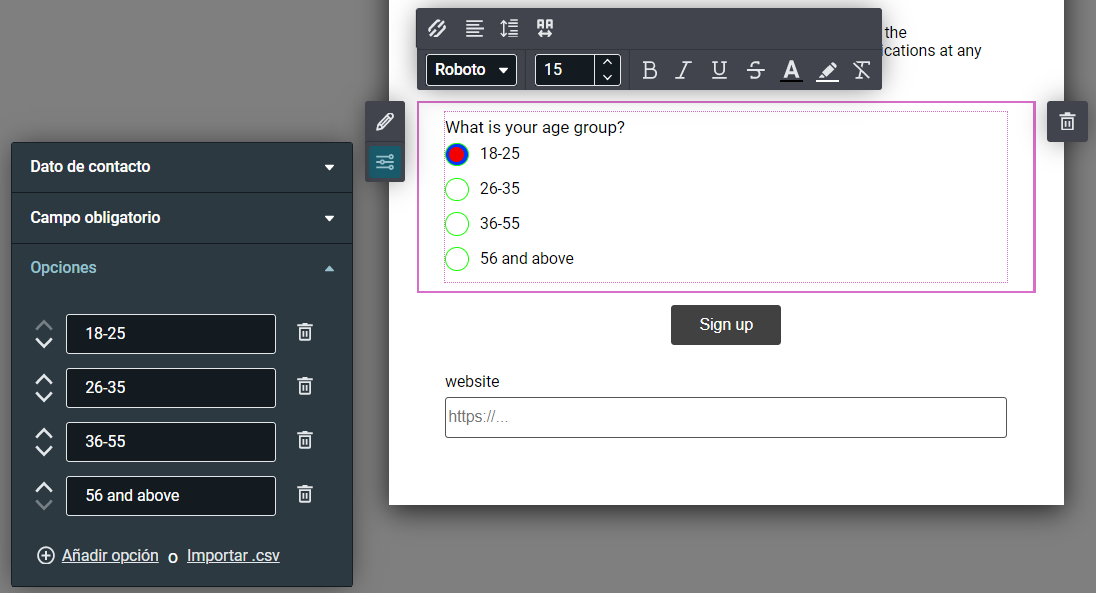
Task: Expand the Campo obligatorio section
Action: point(182,218)
